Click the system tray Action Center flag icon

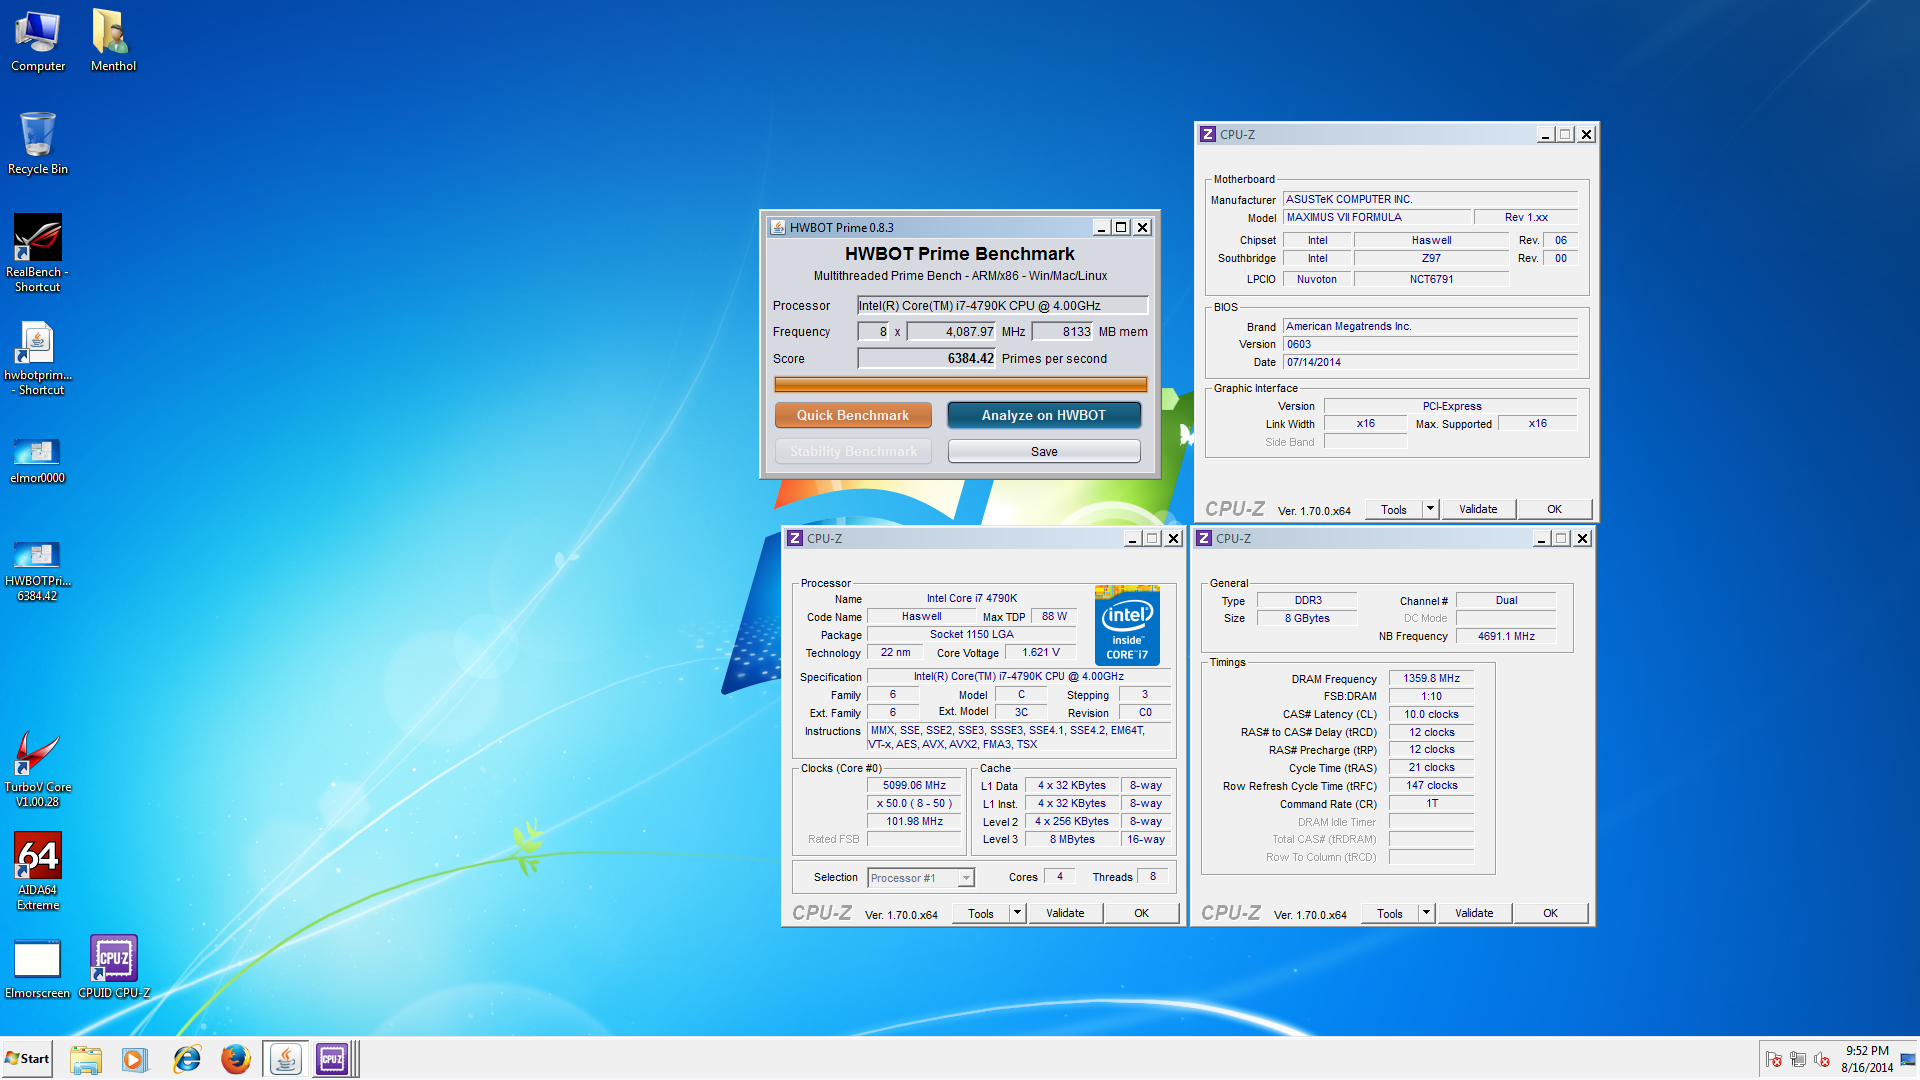(1774, 1060)
